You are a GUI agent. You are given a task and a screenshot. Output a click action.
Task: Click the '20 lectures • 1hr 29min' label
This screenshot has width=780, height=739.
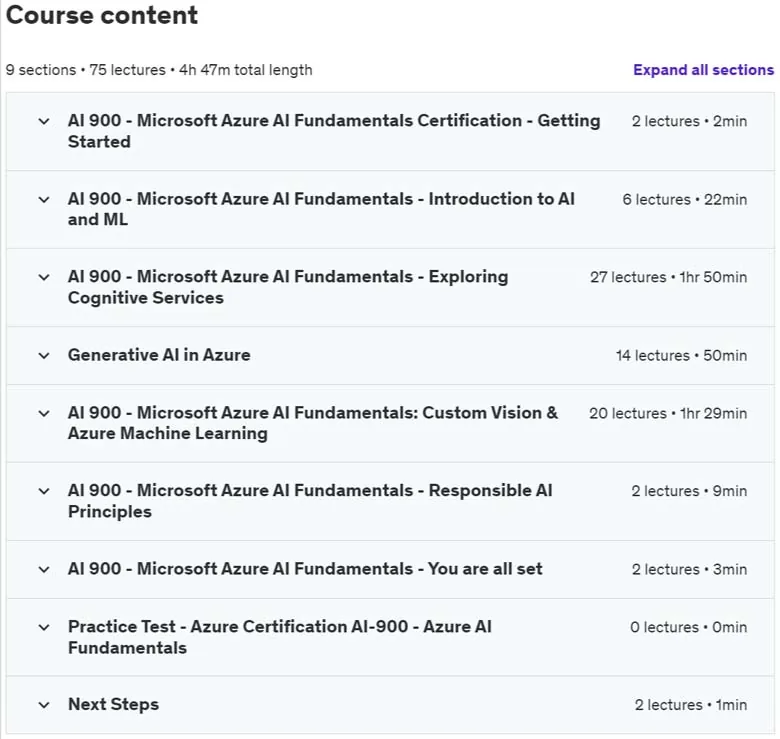pos(668,414)
